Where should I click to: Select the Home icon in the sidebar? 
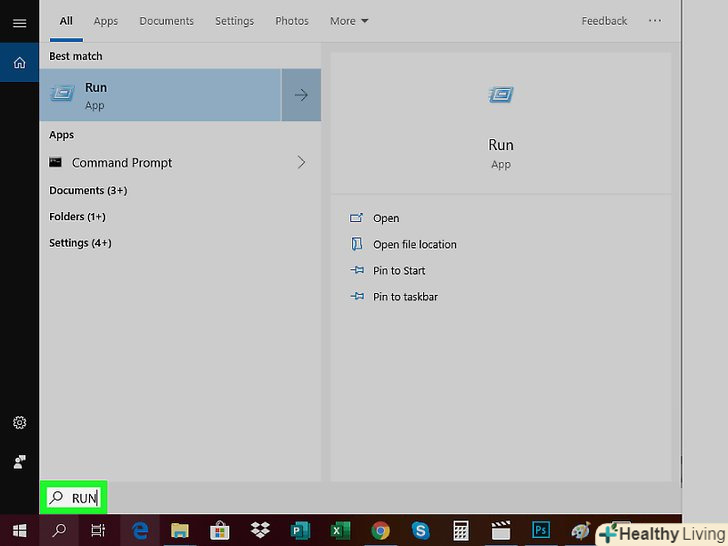click(20, 62)
